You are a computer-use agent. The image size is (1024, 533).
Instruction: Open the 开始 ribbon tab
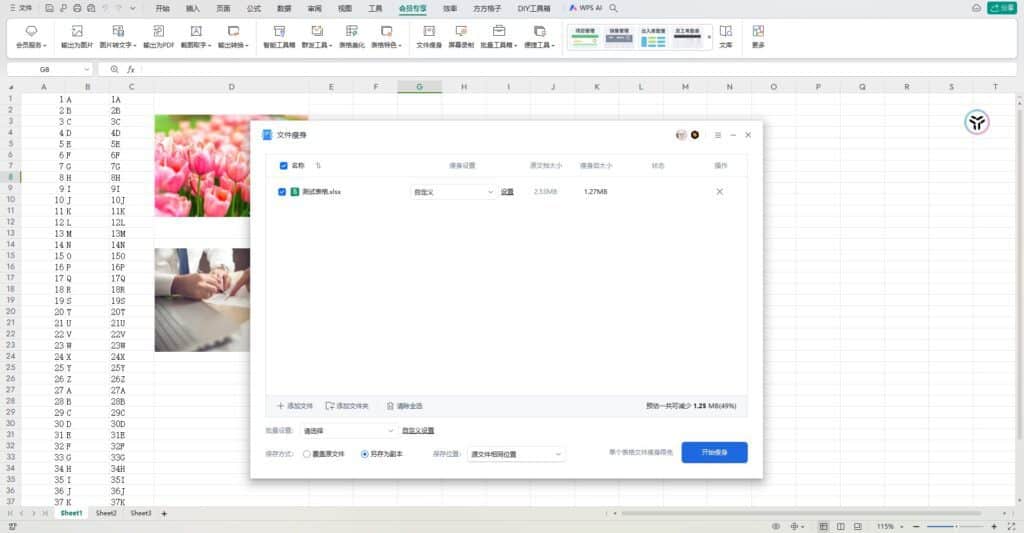(x=163, y=8)
